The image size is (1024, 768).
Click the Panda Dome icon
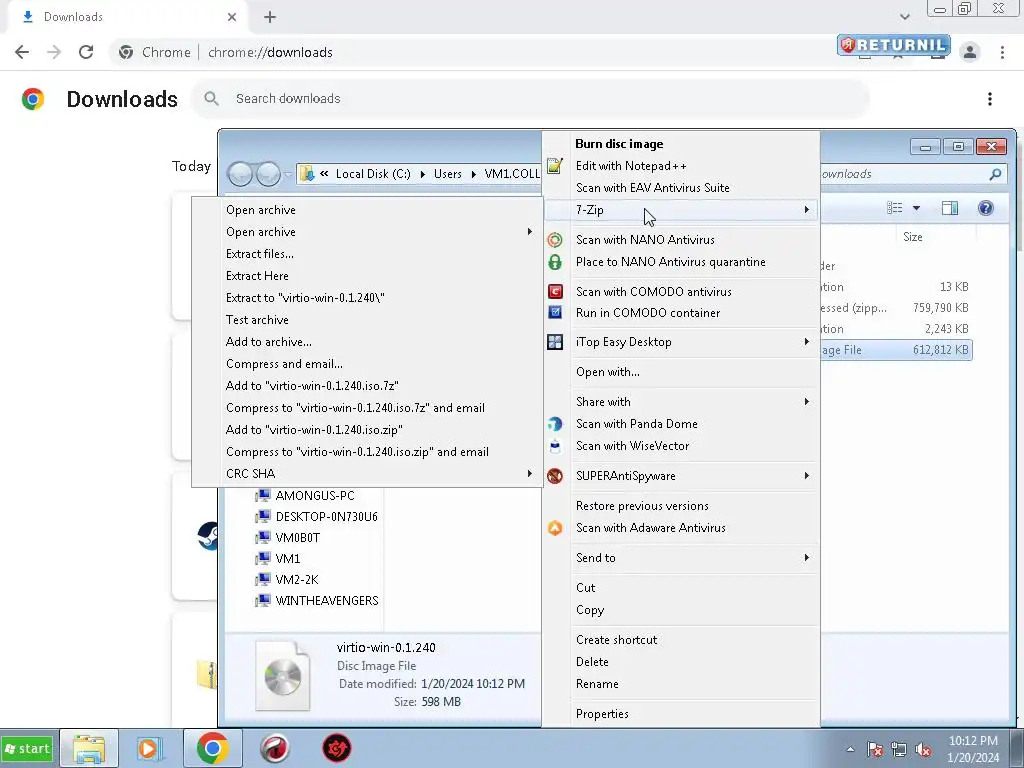pyautogui.click(x=554, y=424)
